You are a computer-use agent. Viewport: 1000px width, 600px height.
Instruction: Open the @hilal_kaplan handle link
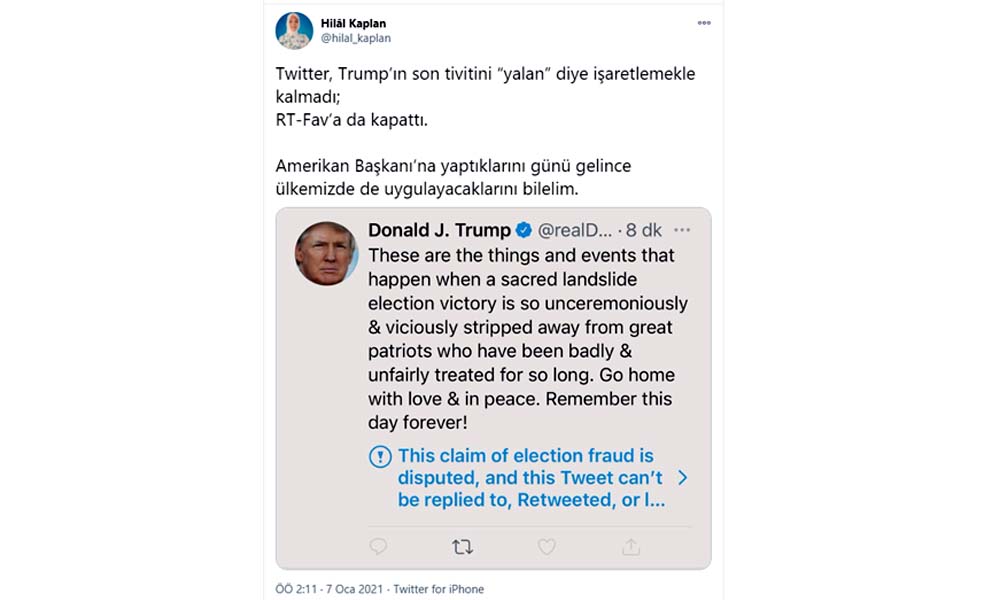pyautogui.click(x=356, y=39)
